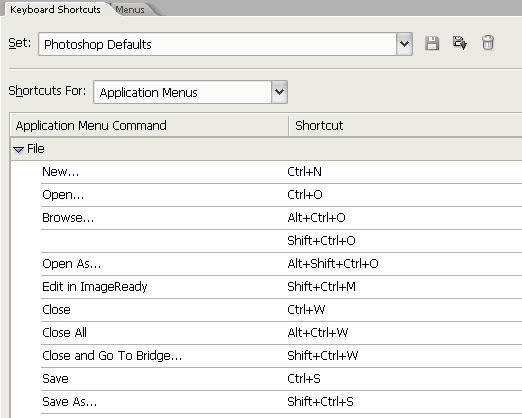Click the create new set from current icon
The height and width of the screenshot is (418, 522).
tap(460, 43)
